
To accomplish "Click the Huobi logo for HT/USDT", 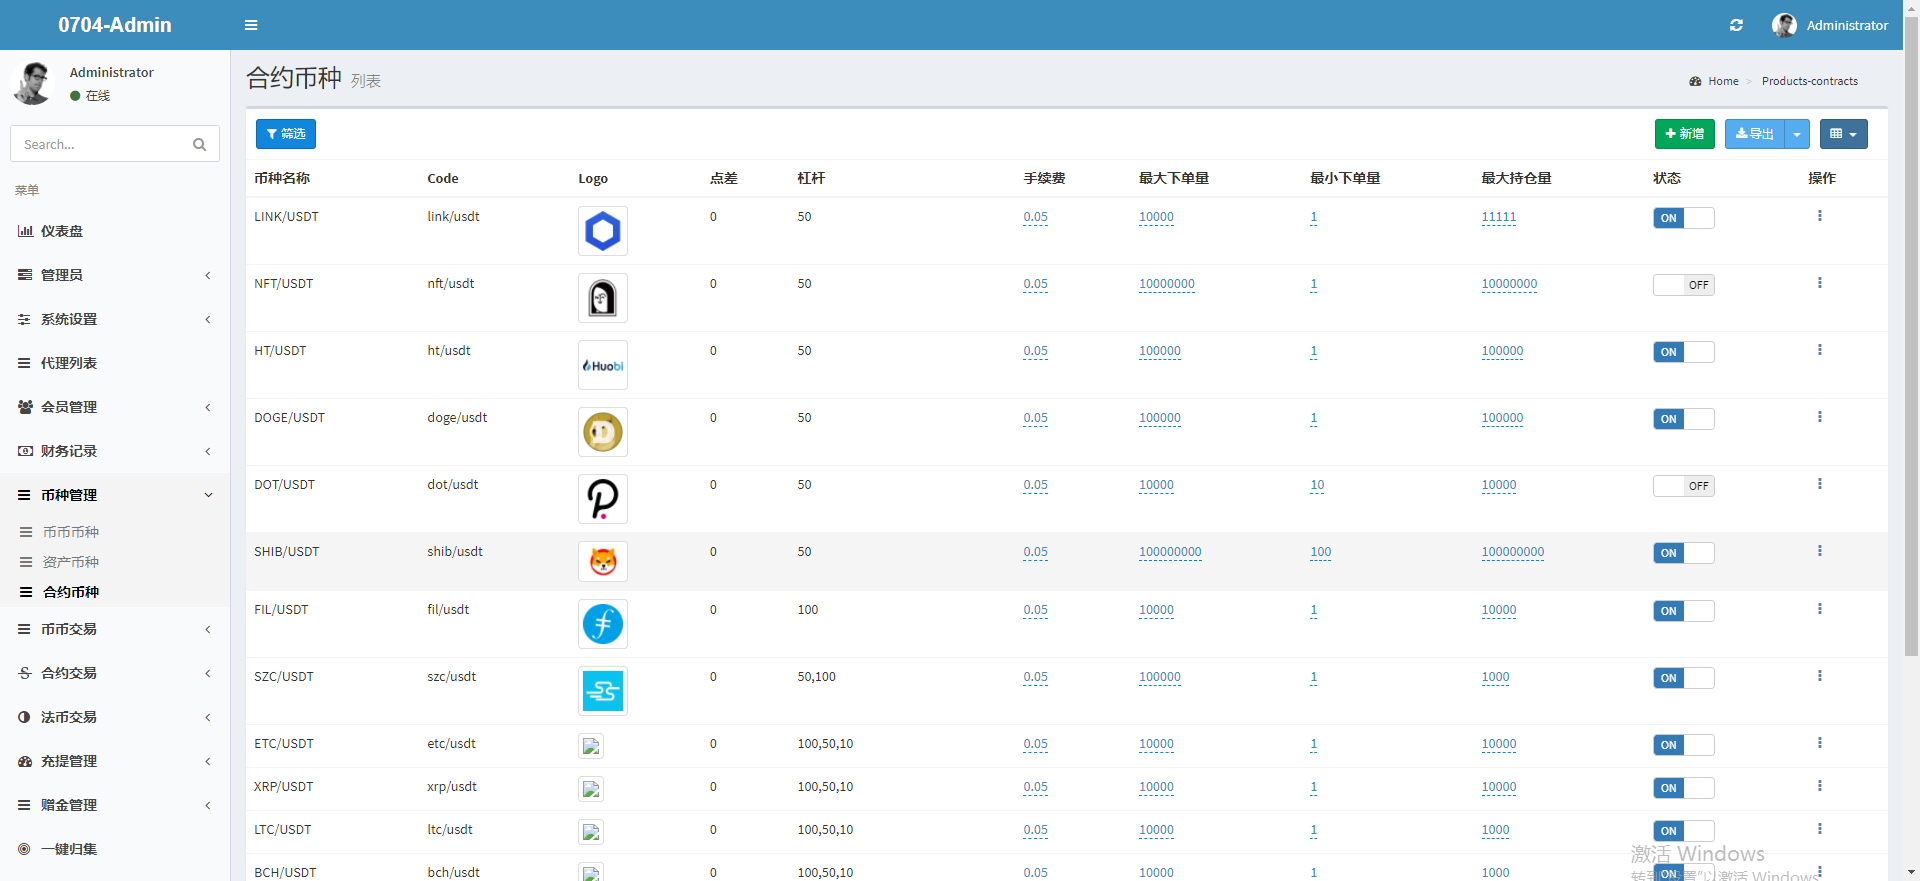I will coord(603,365).
